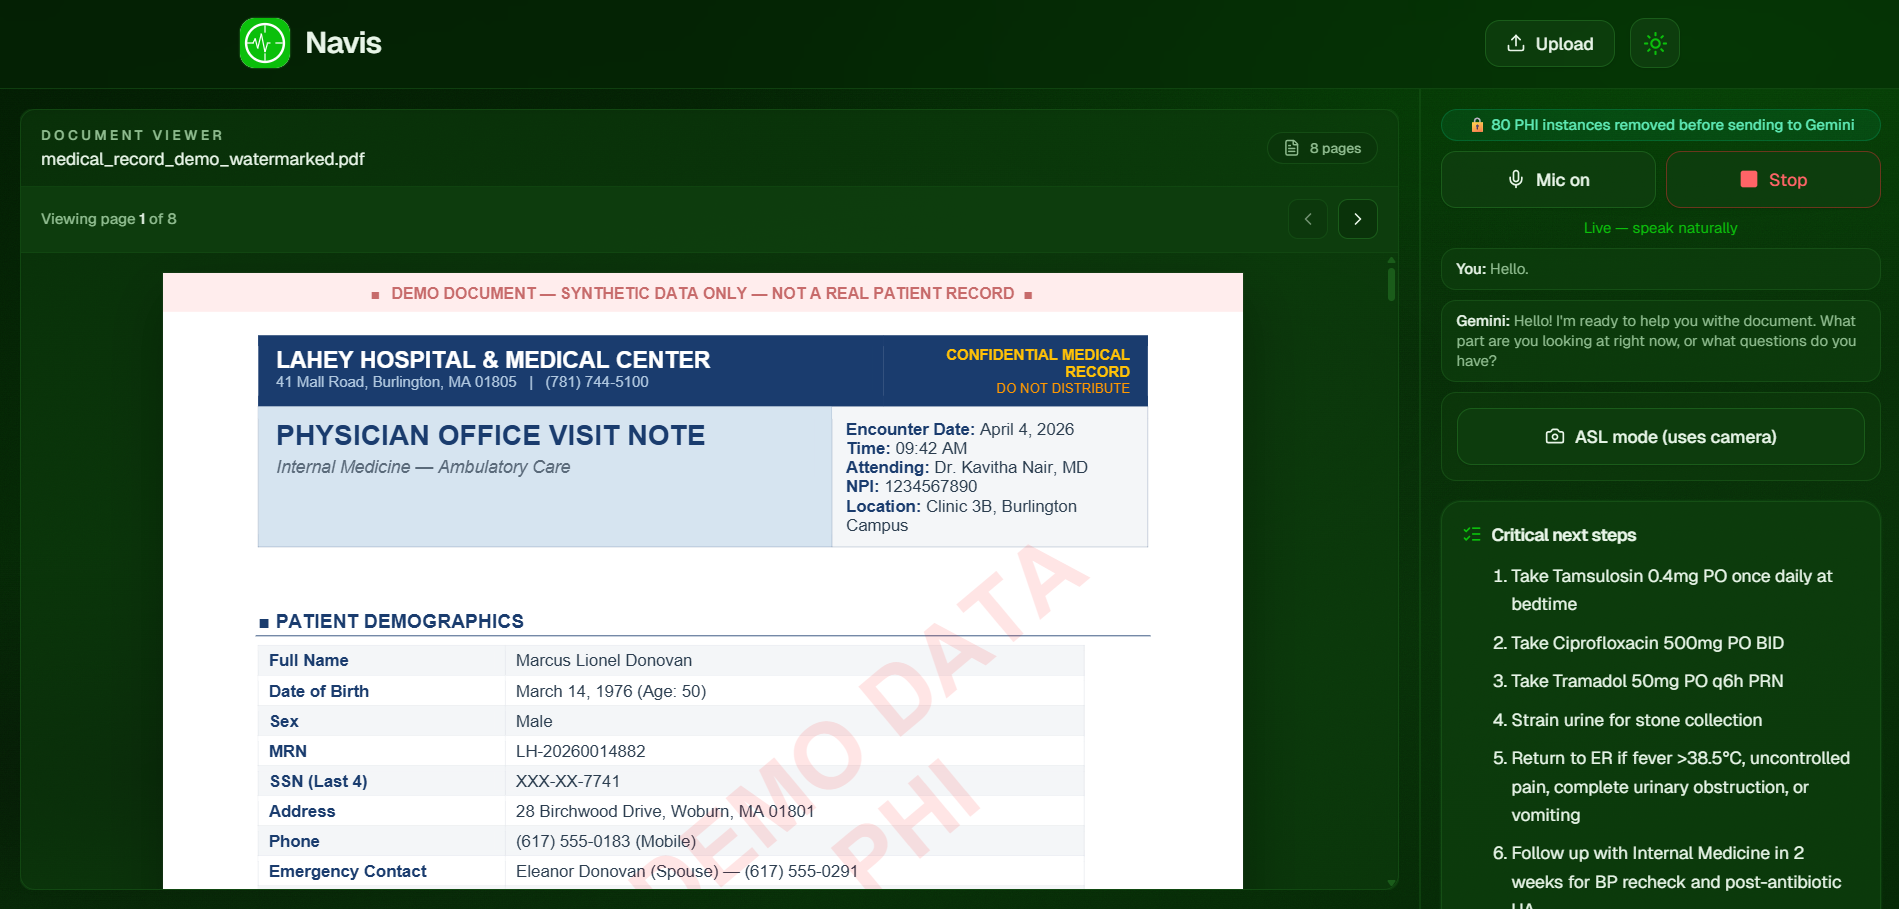Click the 'CONFIDENTIAL MEDICAL RECORD' label
Image resolution: width=1899 pixels, height=909 pixels.
coord(1038,363)
